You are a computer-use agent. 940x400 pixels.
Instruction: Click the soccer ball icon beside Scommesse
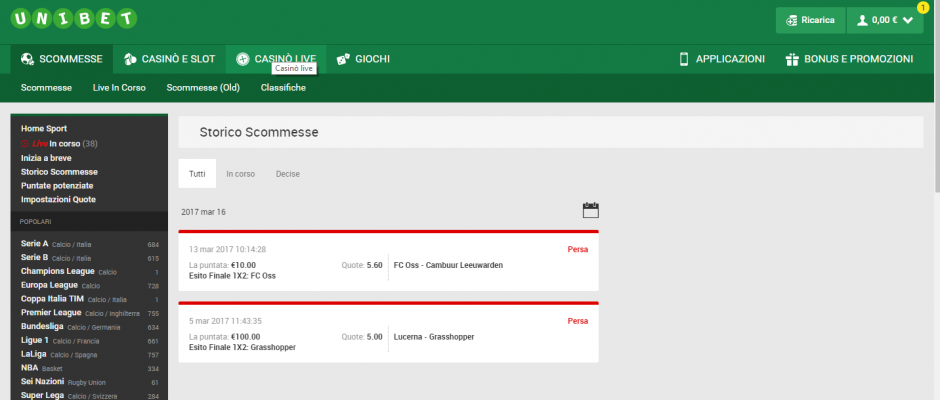point(27,59)
